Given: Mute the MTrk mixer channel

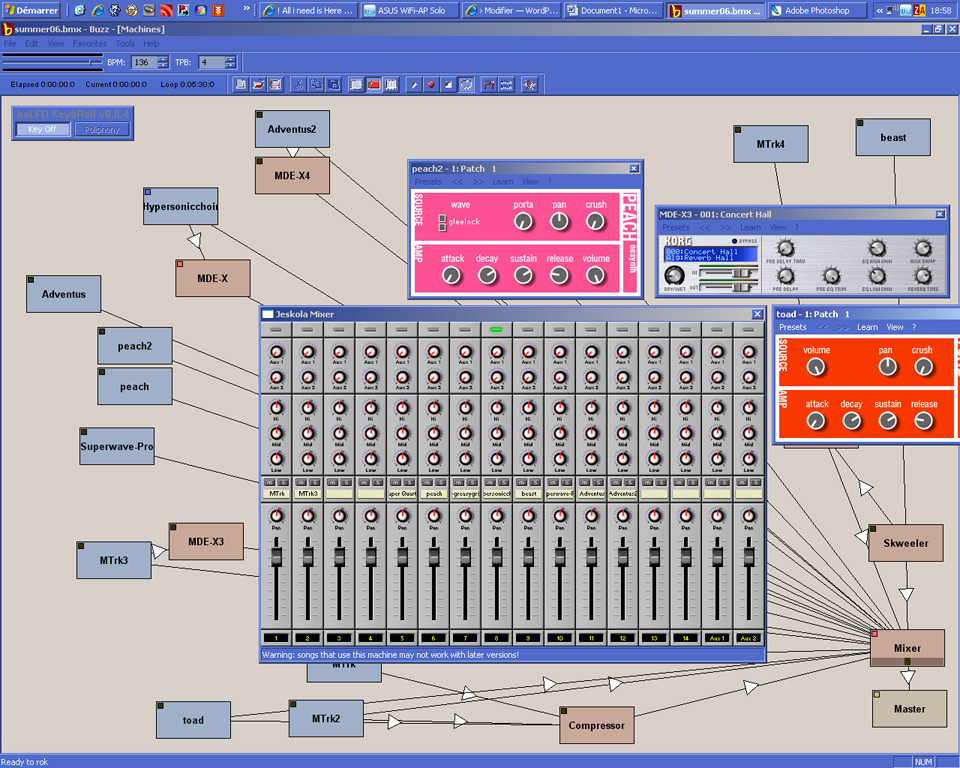Looking at the screenshot, I should click(x=269, y=483).
